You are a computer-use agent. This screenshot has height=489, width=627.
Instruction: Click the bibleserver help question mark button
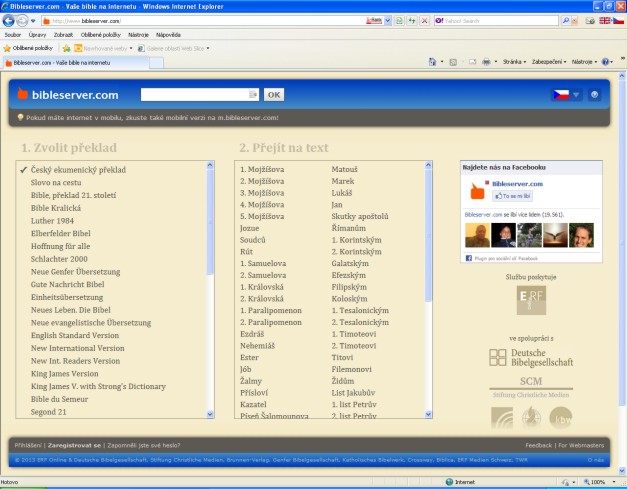(594, 95)
